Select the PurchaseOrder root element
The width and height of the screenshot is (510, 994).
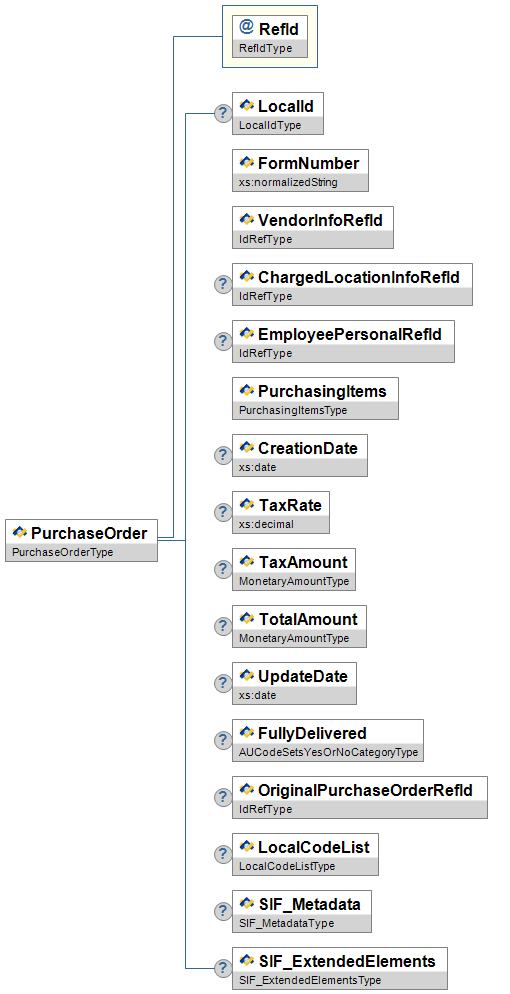tap(81, 540)
